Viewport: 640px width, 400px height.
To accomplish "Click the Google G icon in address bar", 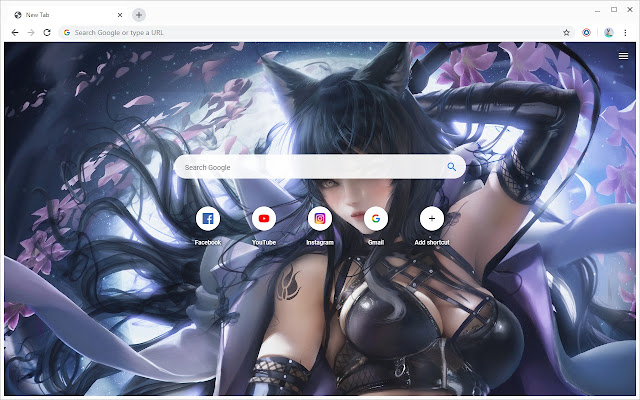I will 67,33.
